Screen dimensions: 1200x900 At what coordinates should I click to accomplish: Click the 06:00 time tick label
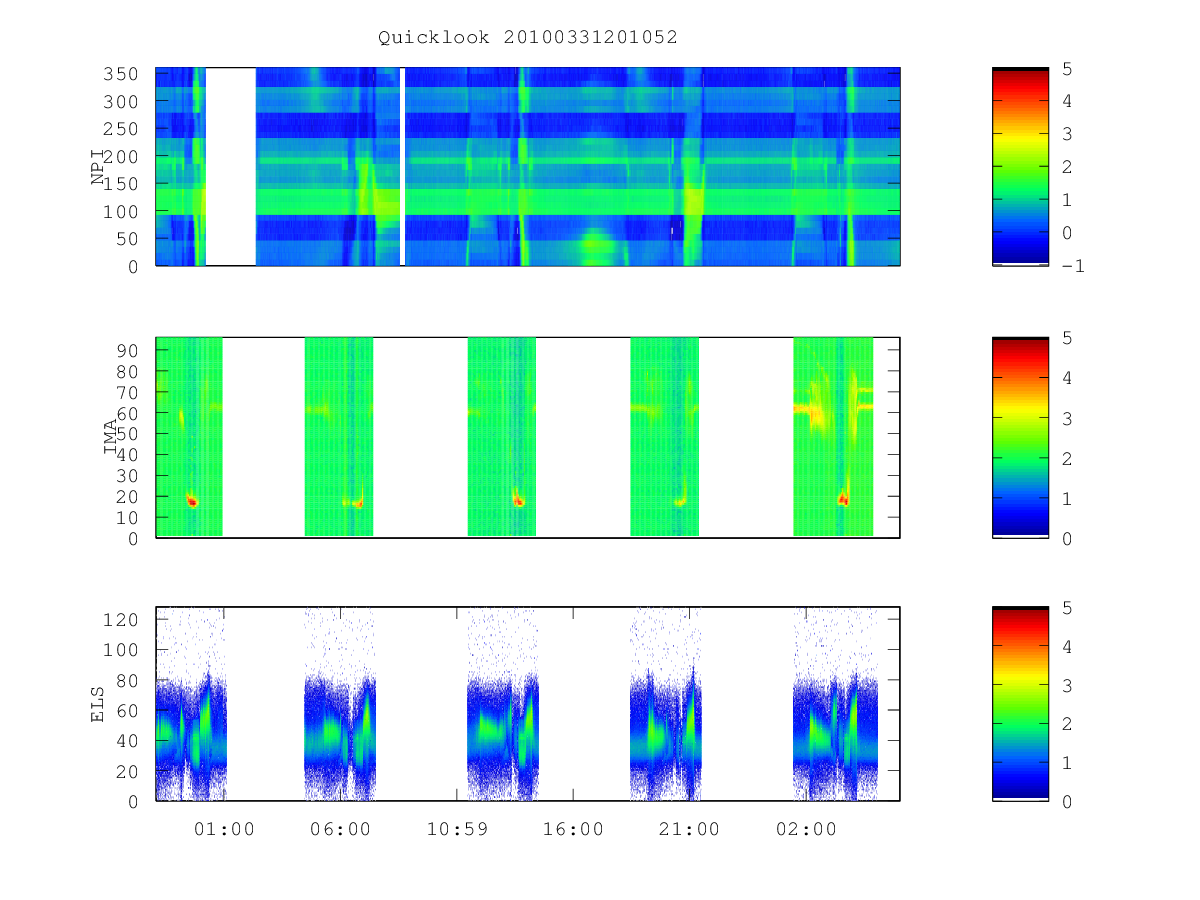pos(340,830)
